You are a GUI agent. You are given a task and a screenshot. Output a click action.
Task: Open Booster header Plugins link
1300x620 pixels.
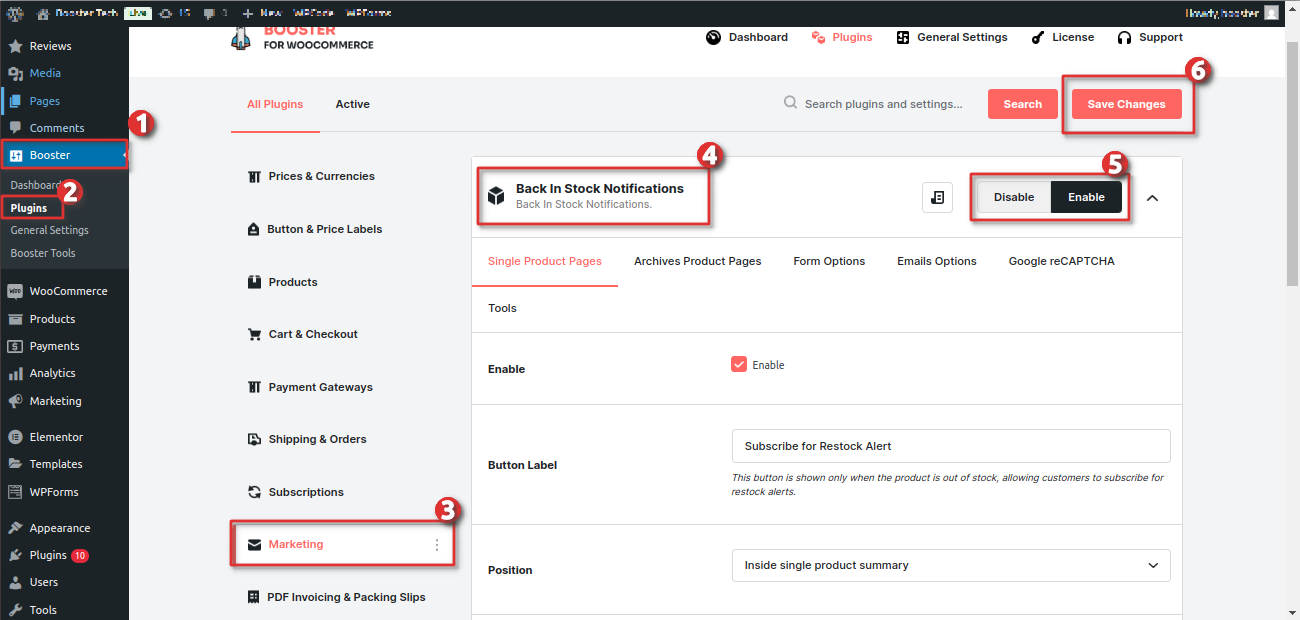point(842,37)
